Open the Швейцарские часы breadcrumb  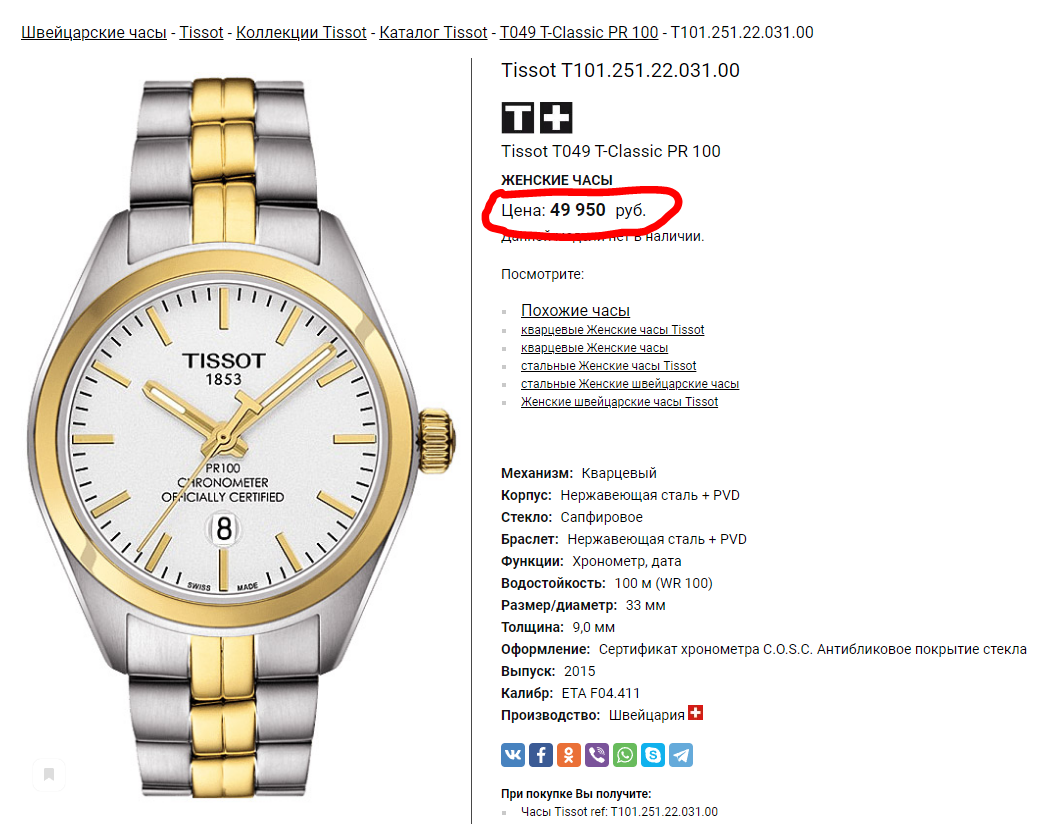click(x=93, y=32)
